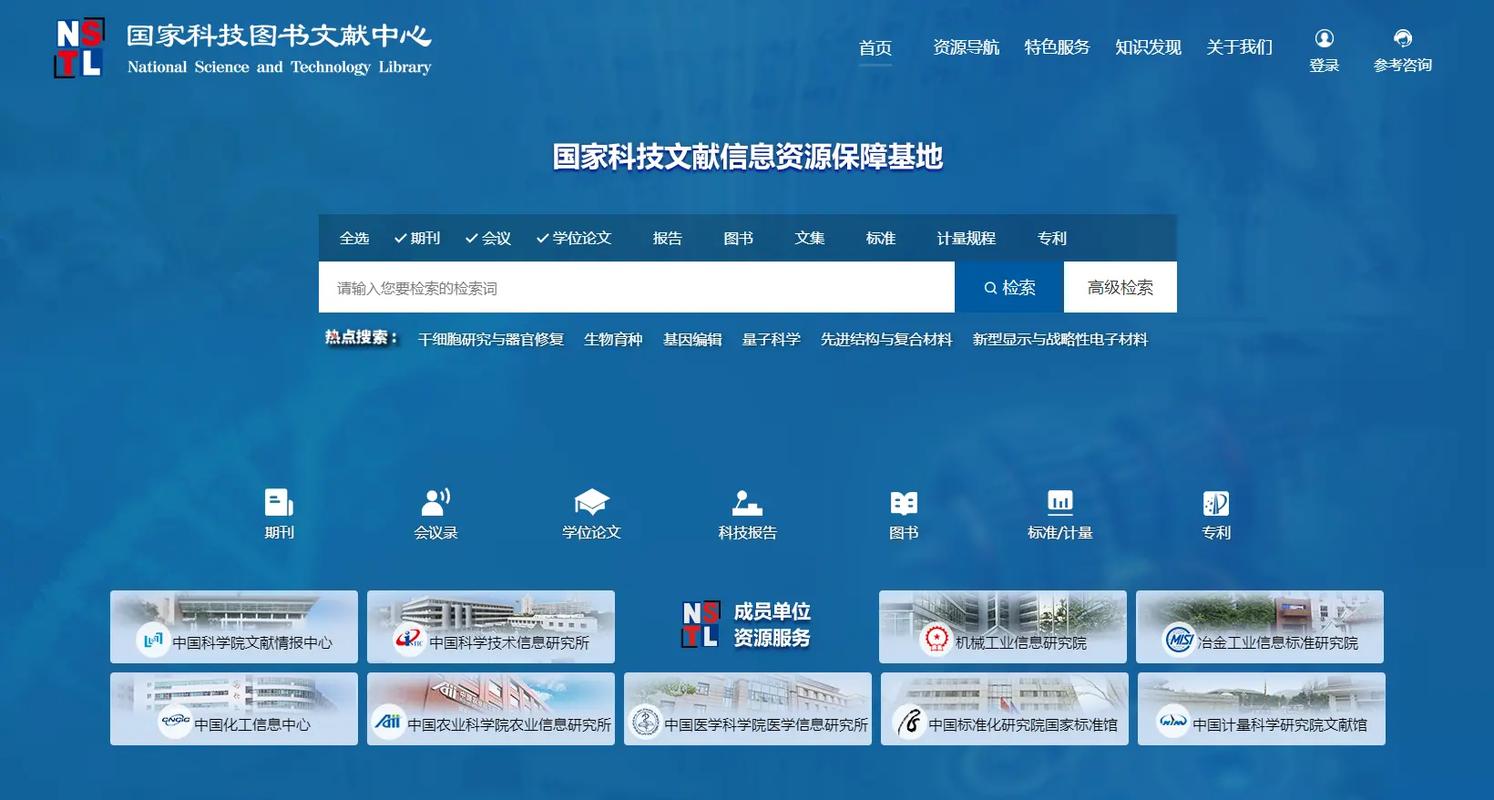Open 参考咨询 headset icon
Image resolution: width=1494 pixels, height=800 pixels.
1403,38
